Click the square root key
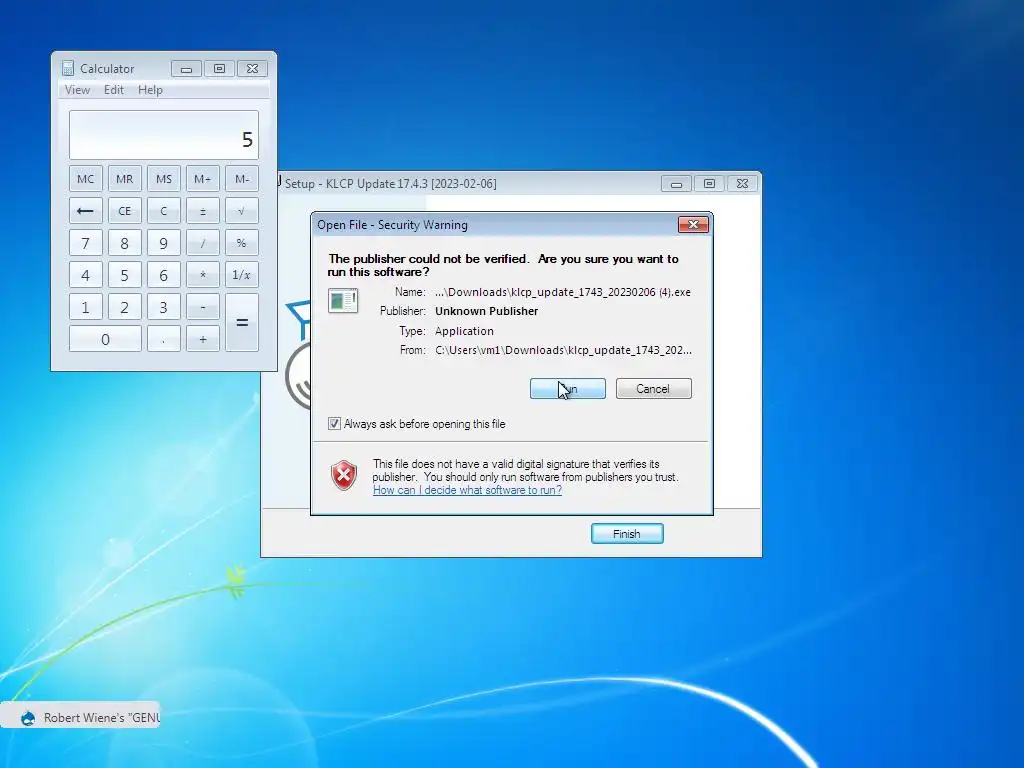1024x768 pixels. pos(242,211)
